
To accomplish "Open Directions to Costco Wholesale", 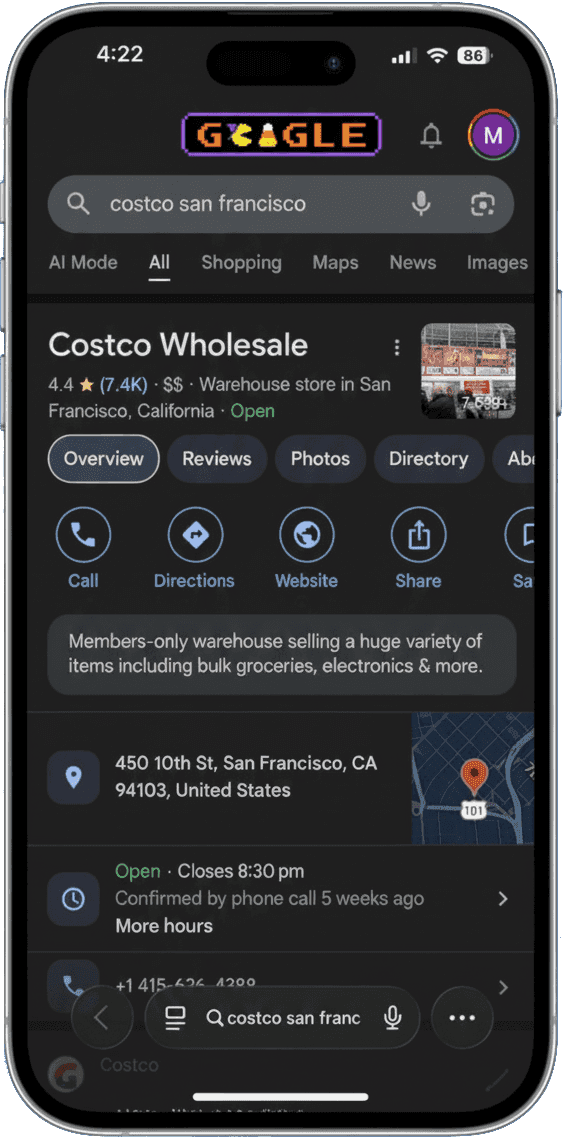I will tap(195, 536).
